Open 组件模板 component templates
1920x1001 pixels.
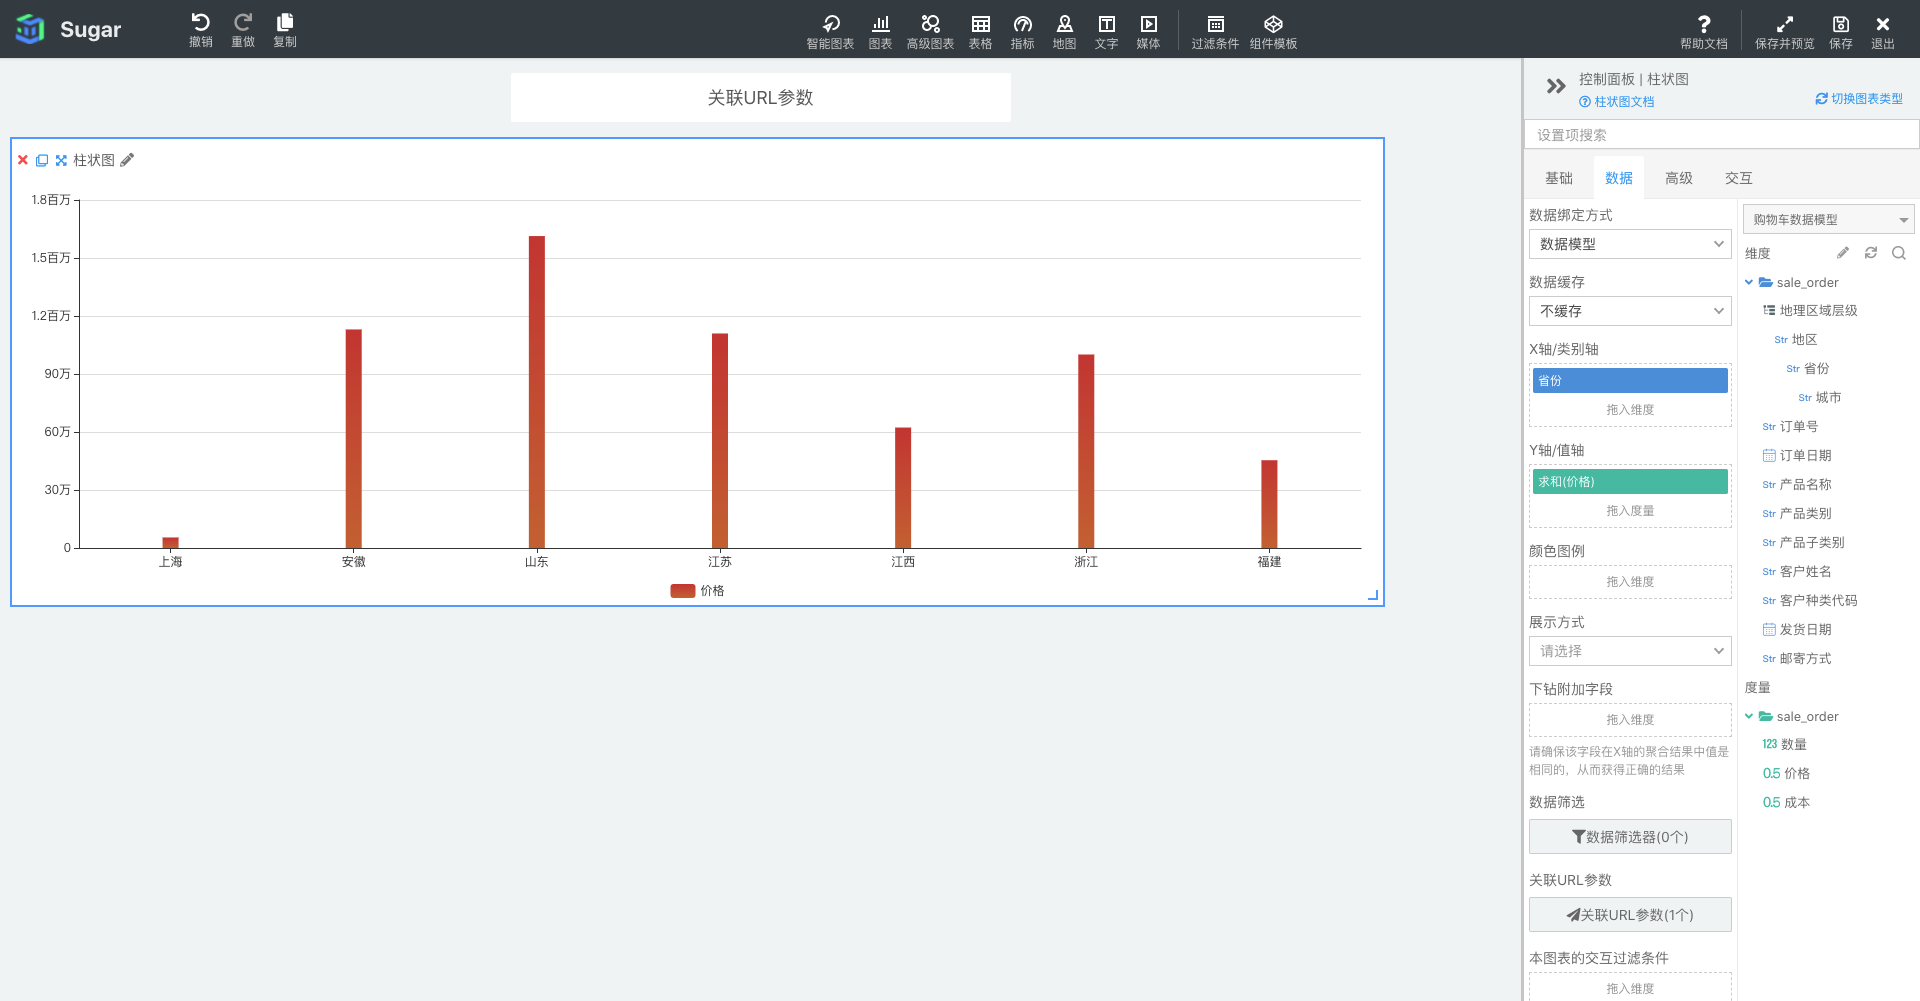point(1273,31)
